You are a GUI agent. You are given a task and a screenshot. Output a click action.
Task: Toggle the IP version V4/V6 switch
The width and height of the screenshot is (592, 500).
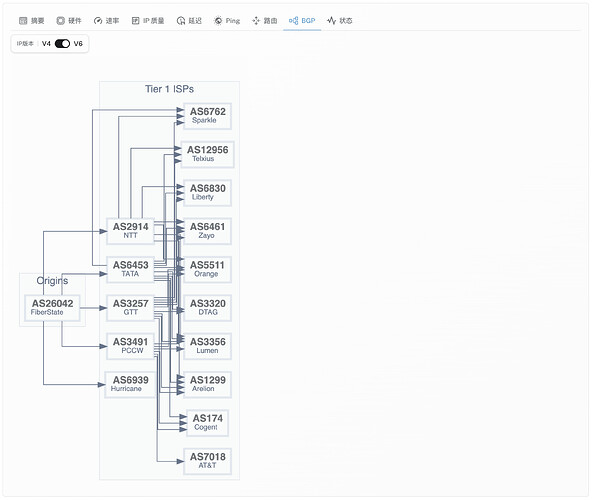pyautogui.click(x=62, y=44)
